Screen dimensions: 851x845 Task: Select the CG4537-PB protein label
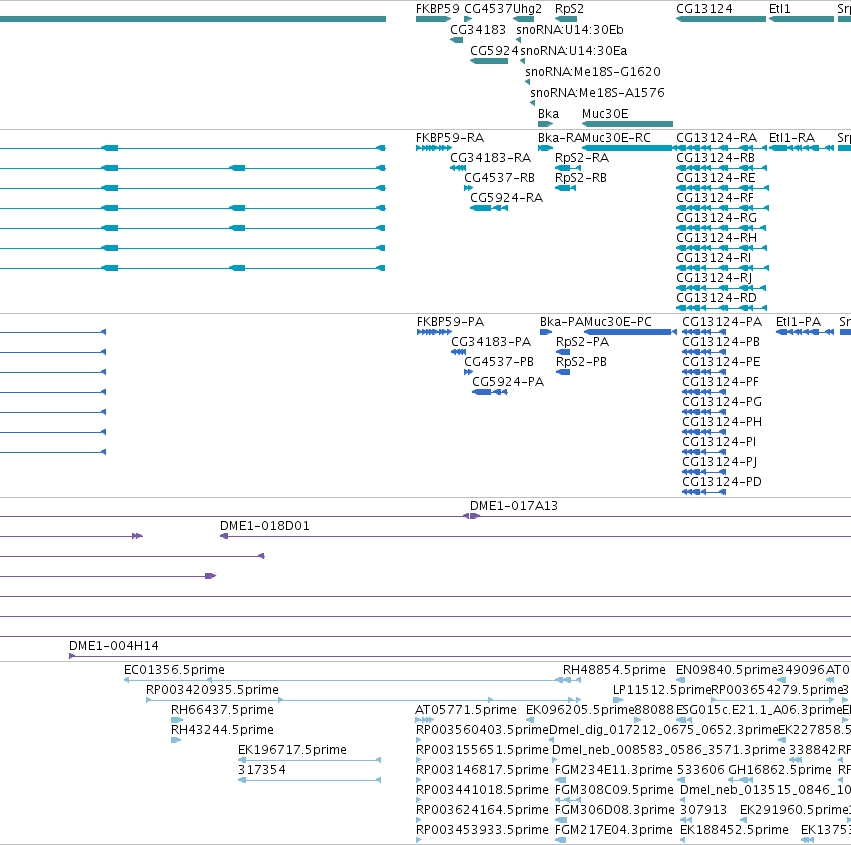tap(499, 362)
